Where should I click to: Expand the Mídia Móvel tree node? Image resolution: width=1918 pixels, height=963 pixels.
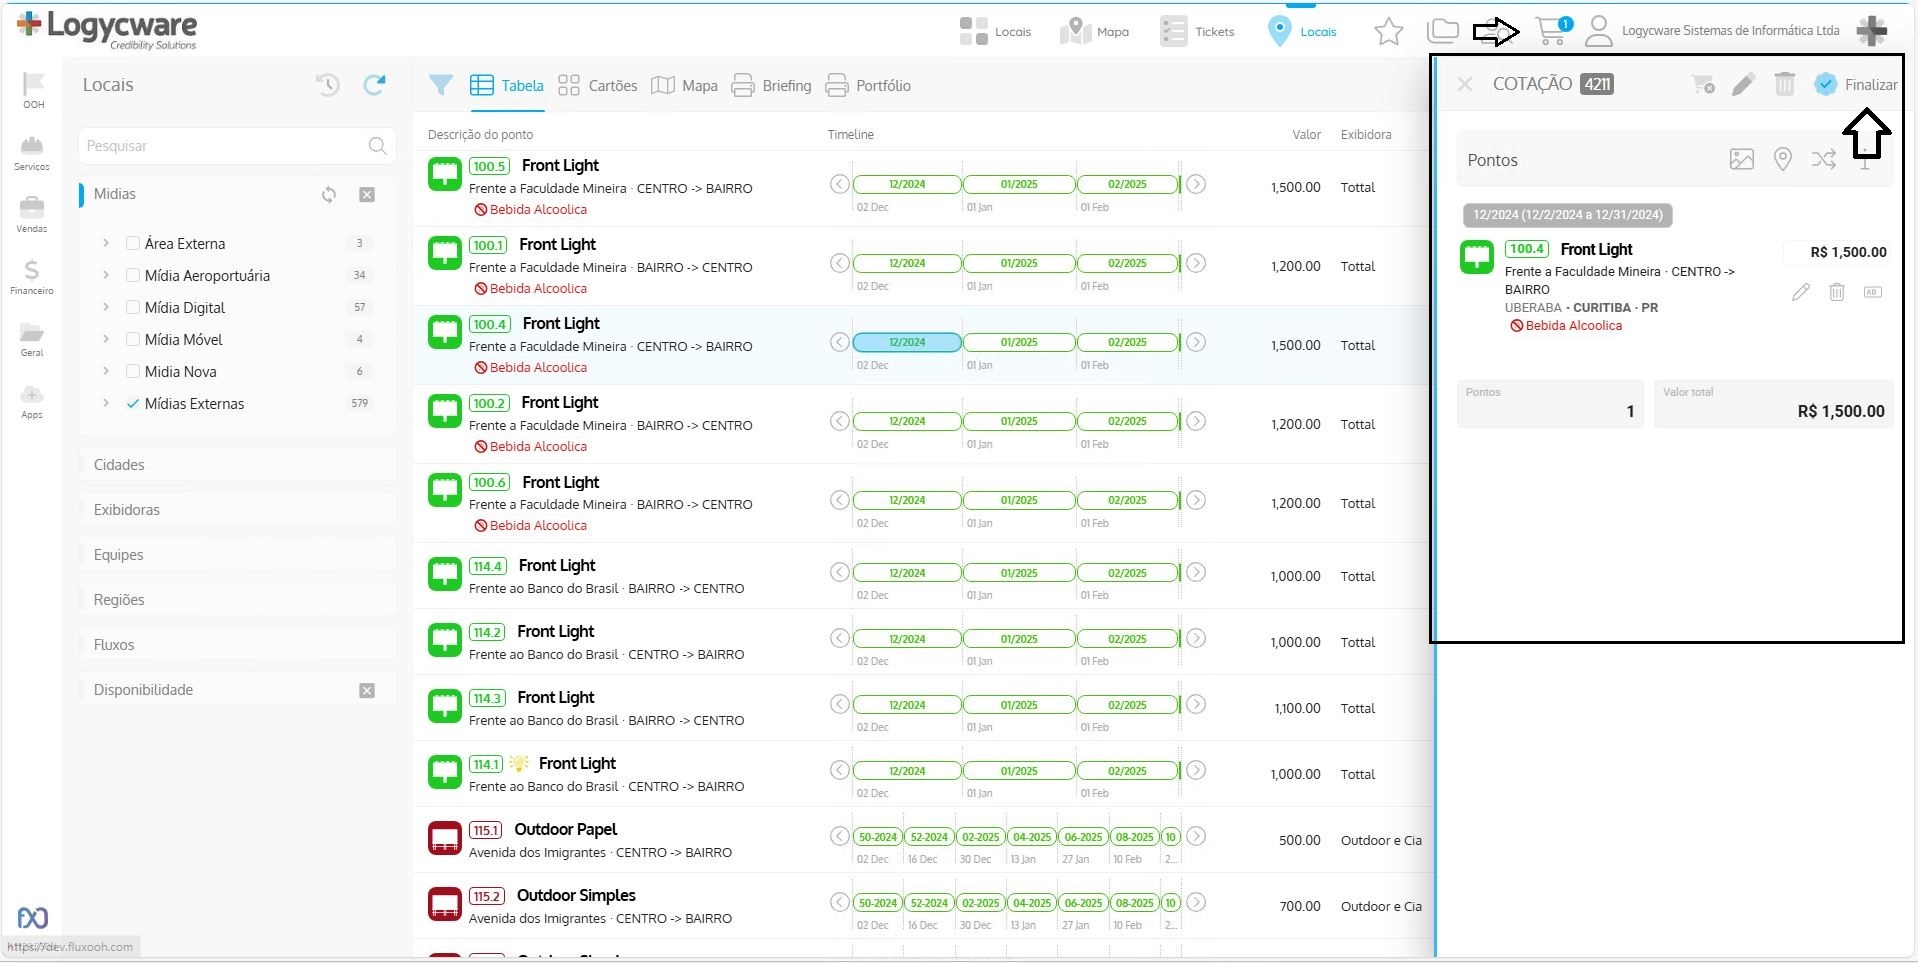[106, 339]
